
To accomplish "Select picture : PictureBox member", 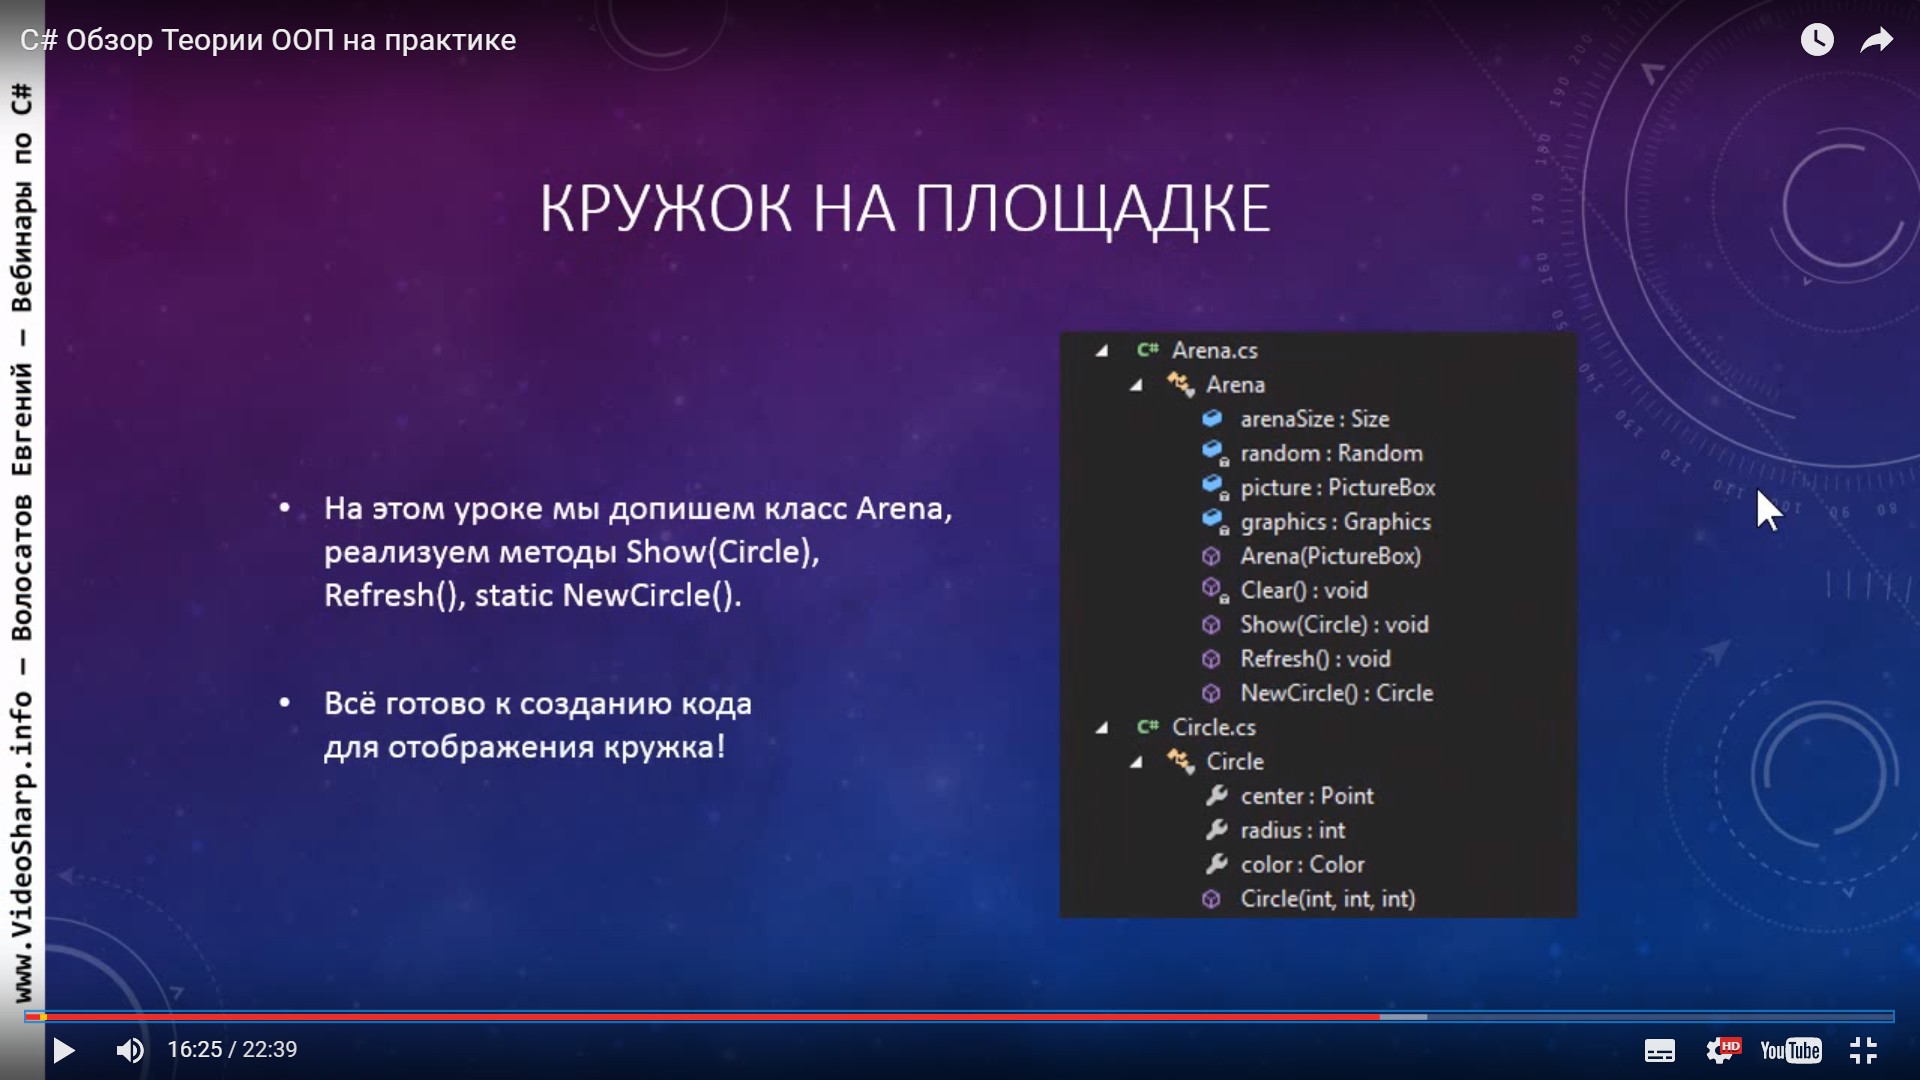I will [1337, 488].
